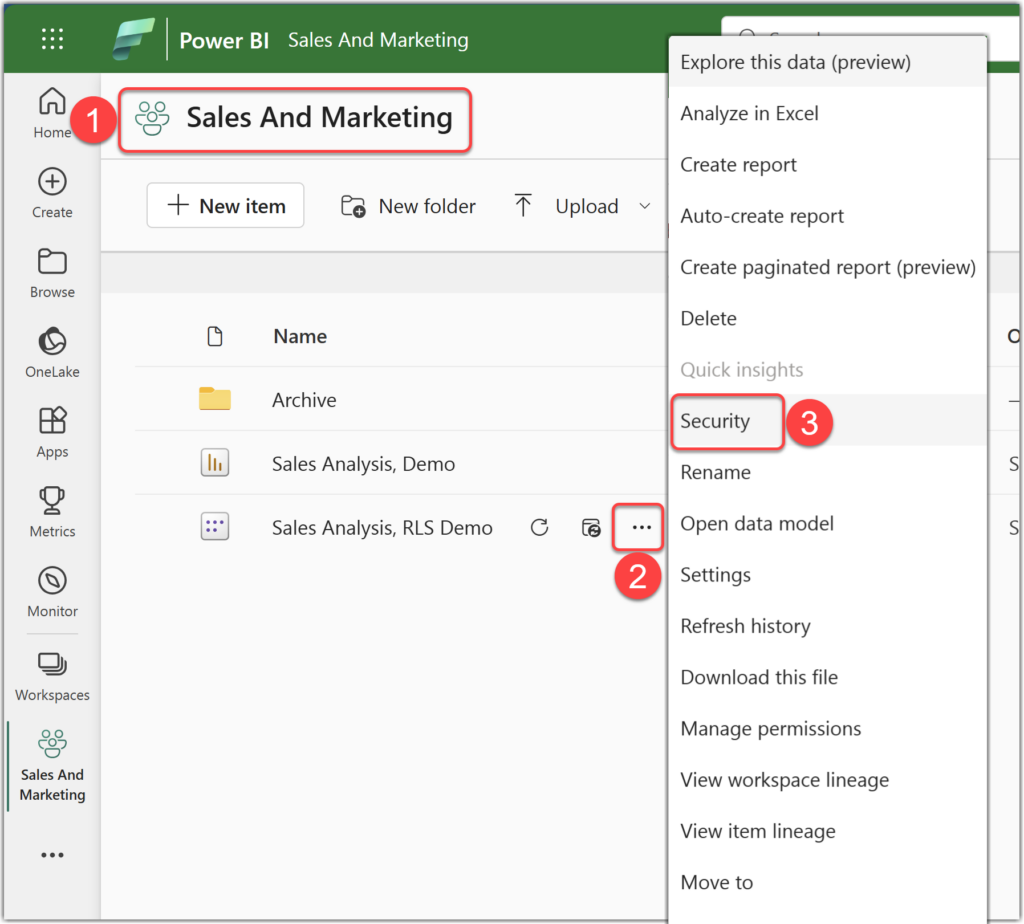Screen dimensions: 1024x924
Task: Open Metrics in the sidebar
Action: coord(52,513)
